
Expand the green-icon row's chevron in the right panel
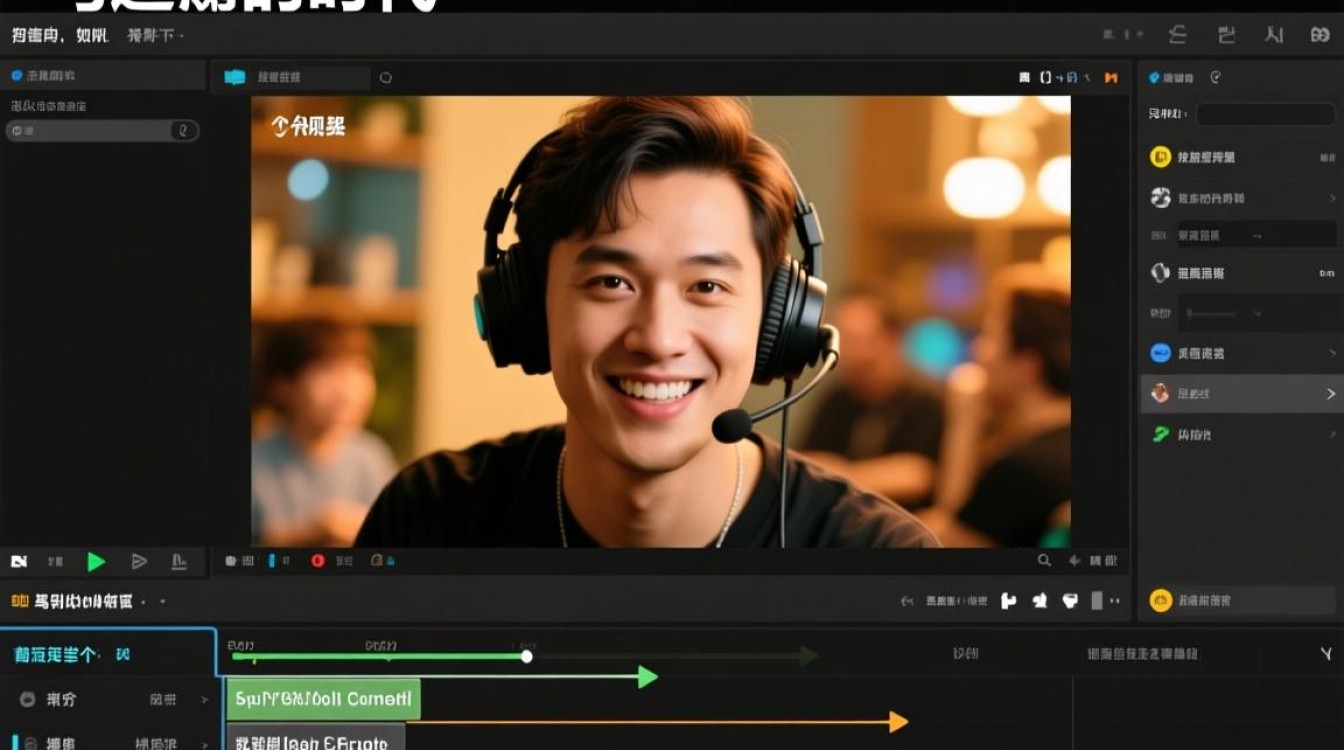point(1332,434)
